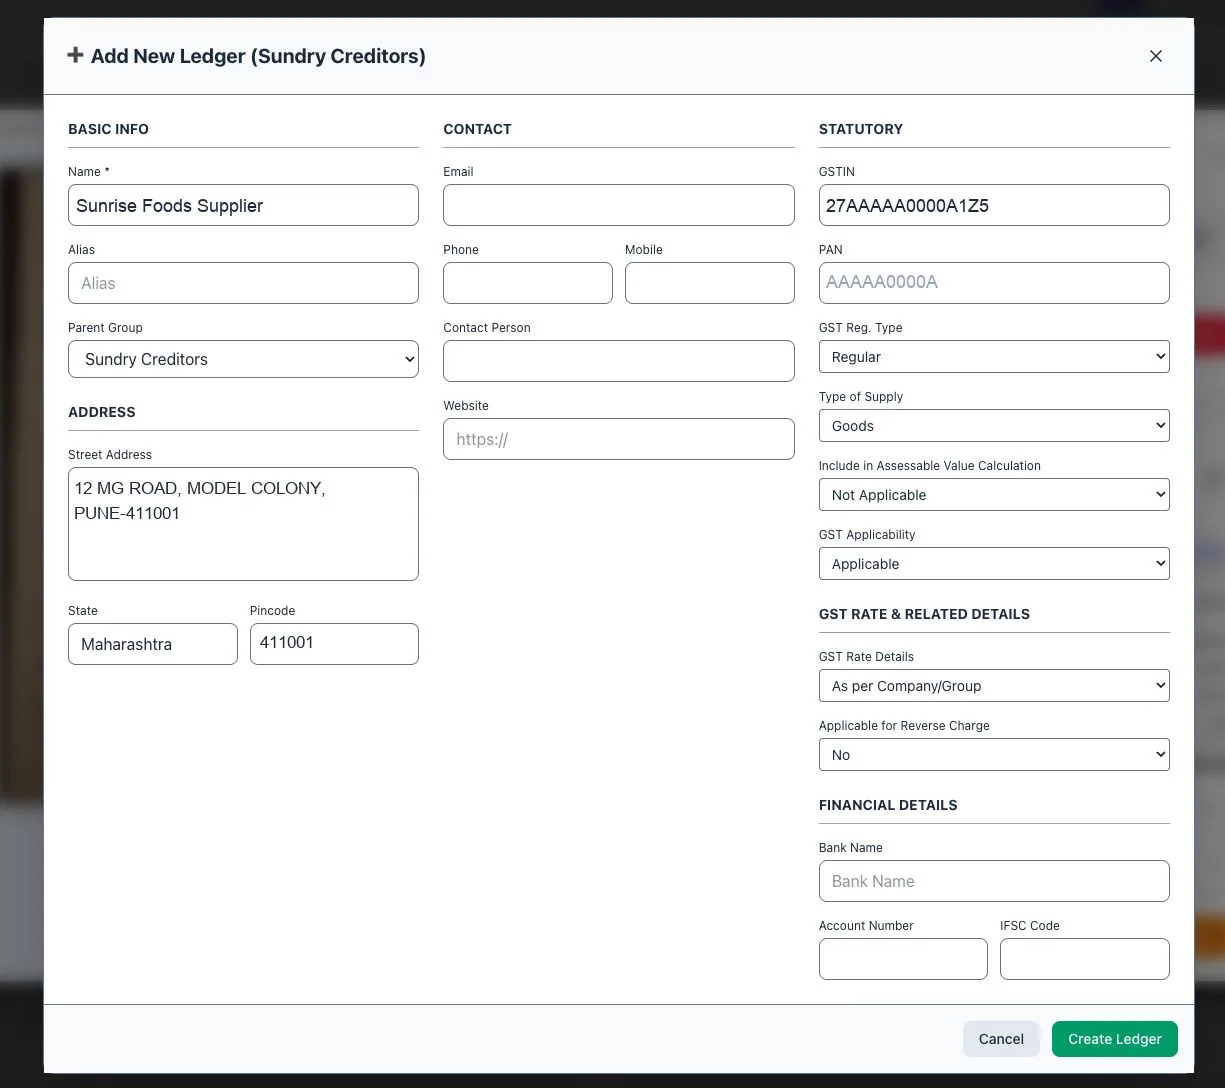The height and width of the screenshot is (1088, 1225).
Task: Click the BASIC INFO section heading
Action: coord(108,129)
